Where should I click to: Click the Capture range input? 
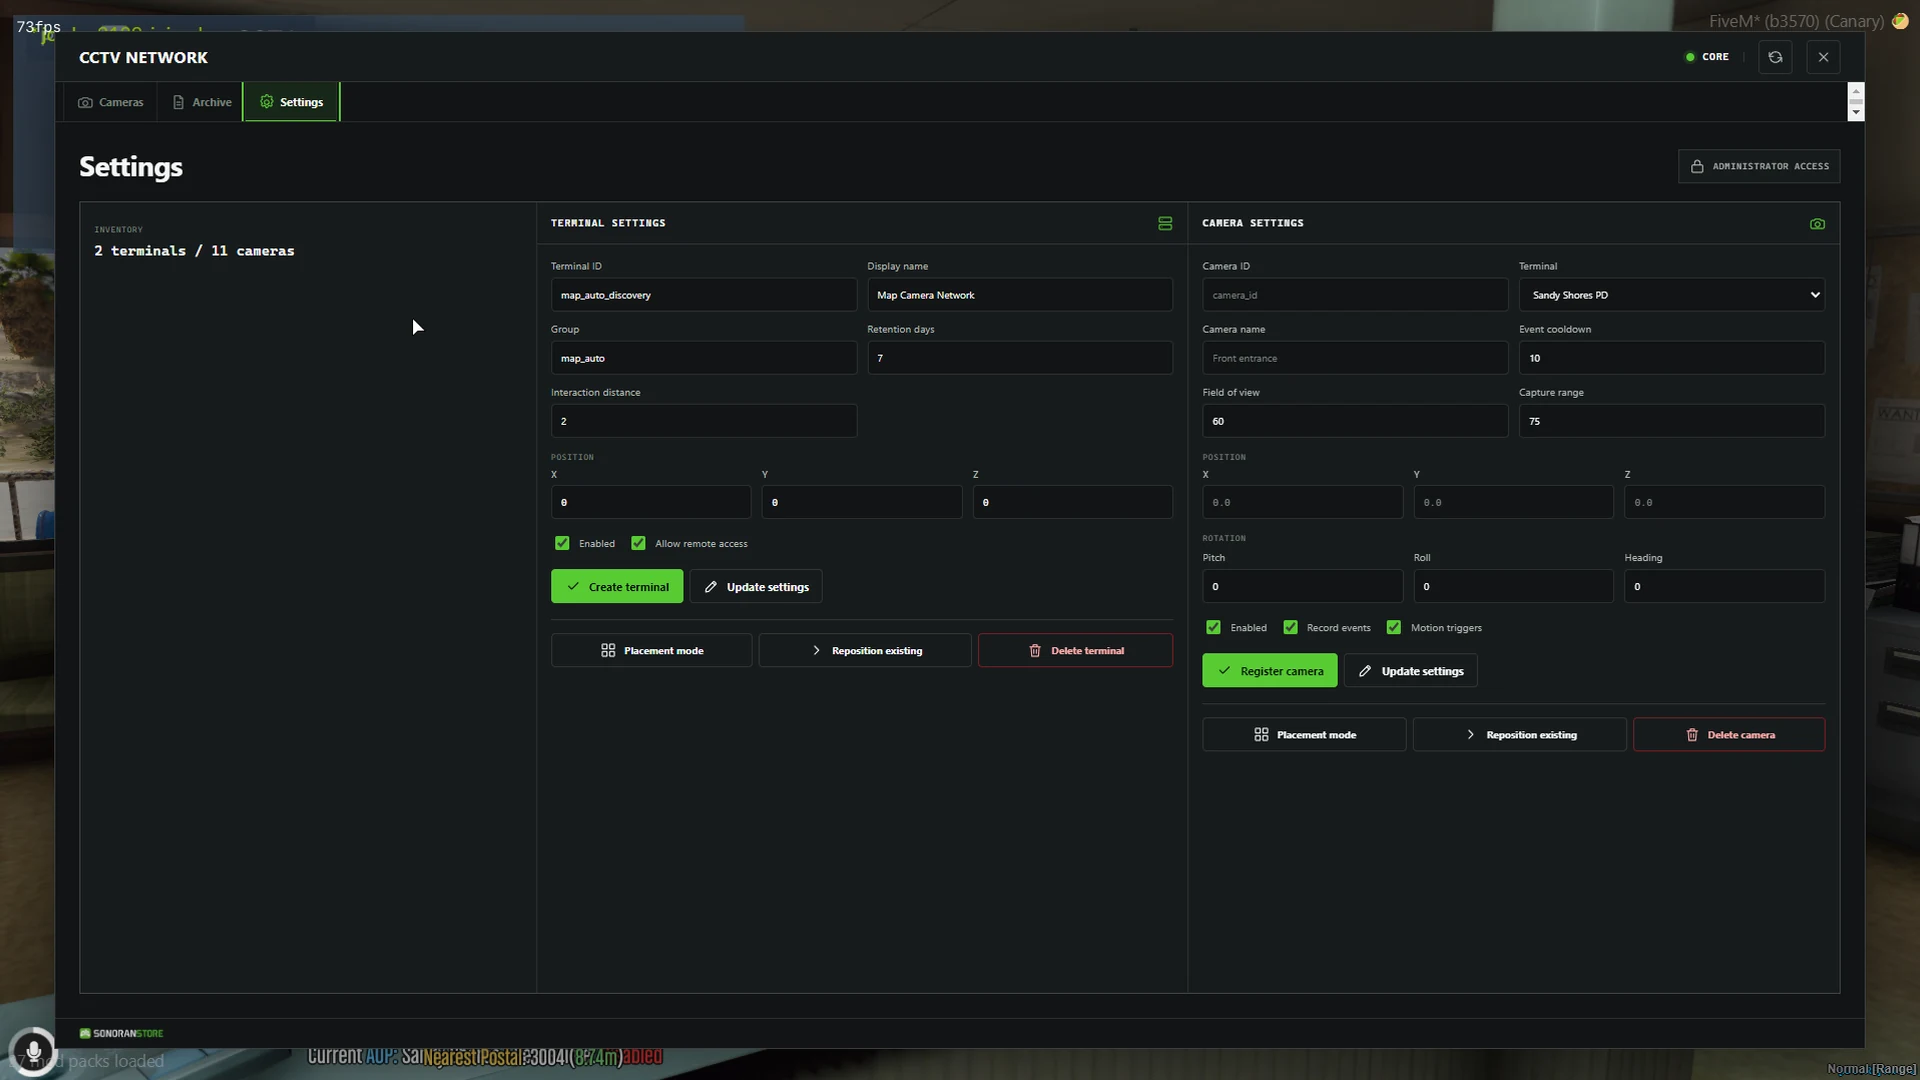click(x=1671, y=421)
